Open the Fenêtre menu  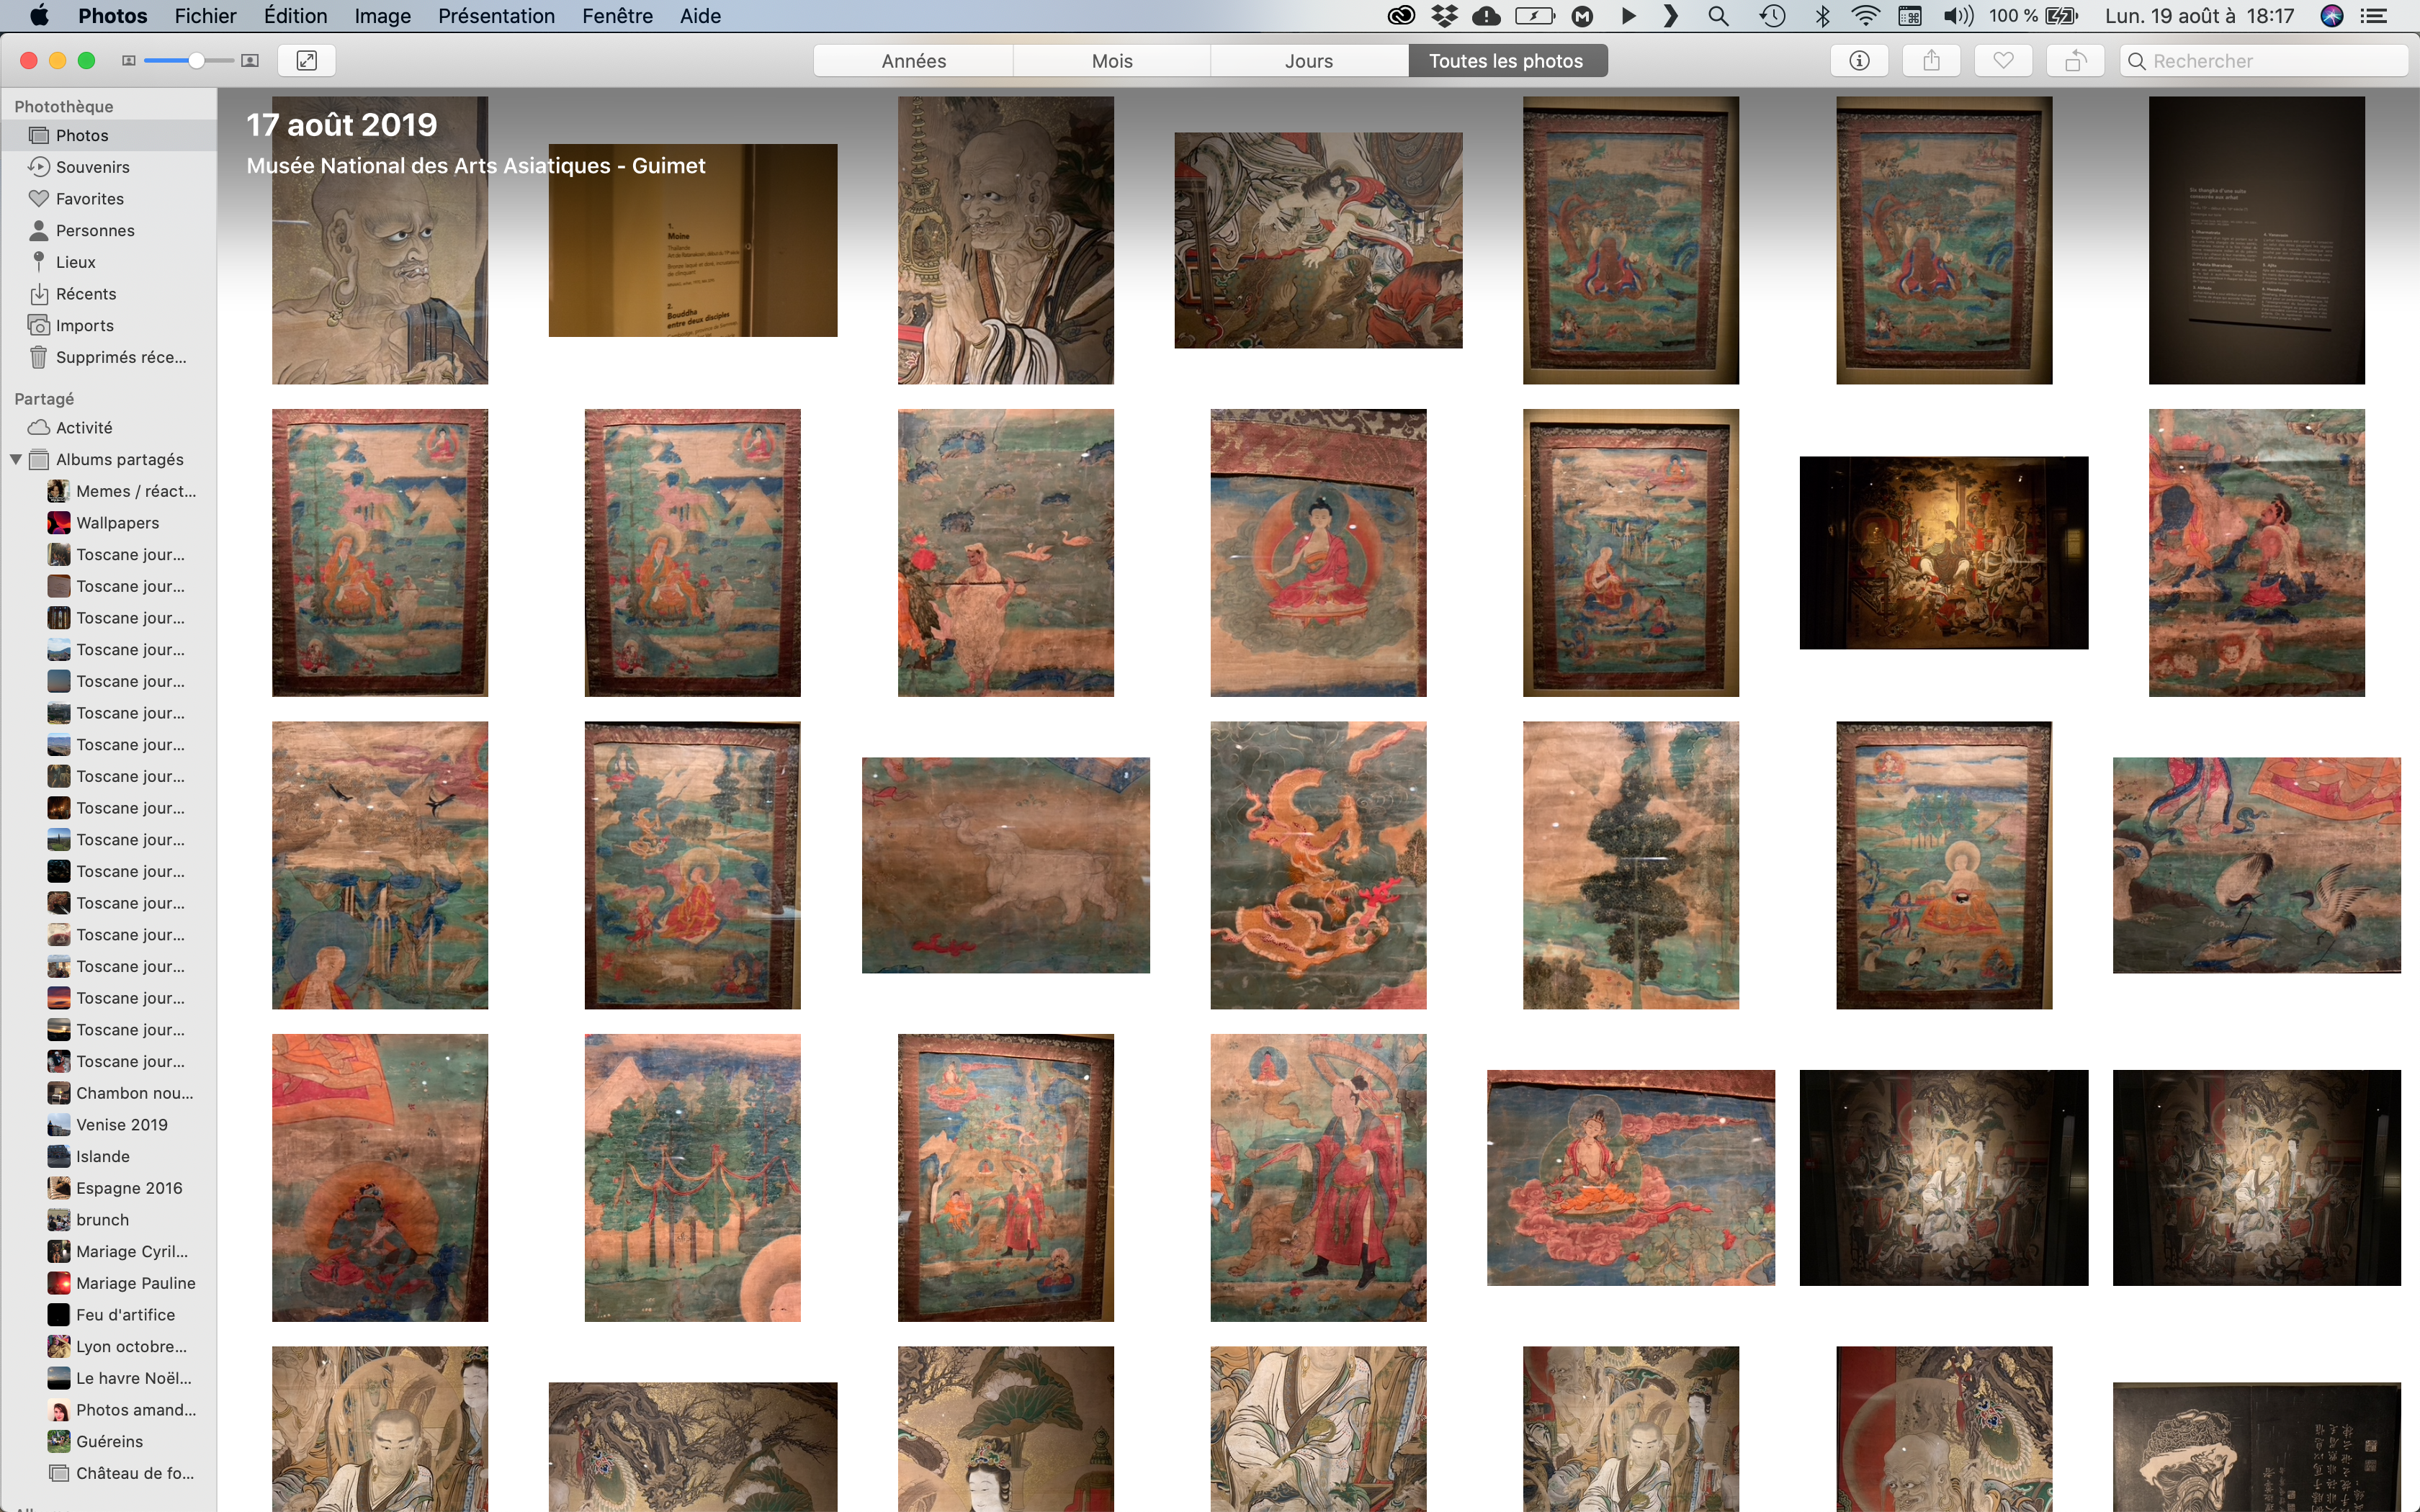point(617,16)
